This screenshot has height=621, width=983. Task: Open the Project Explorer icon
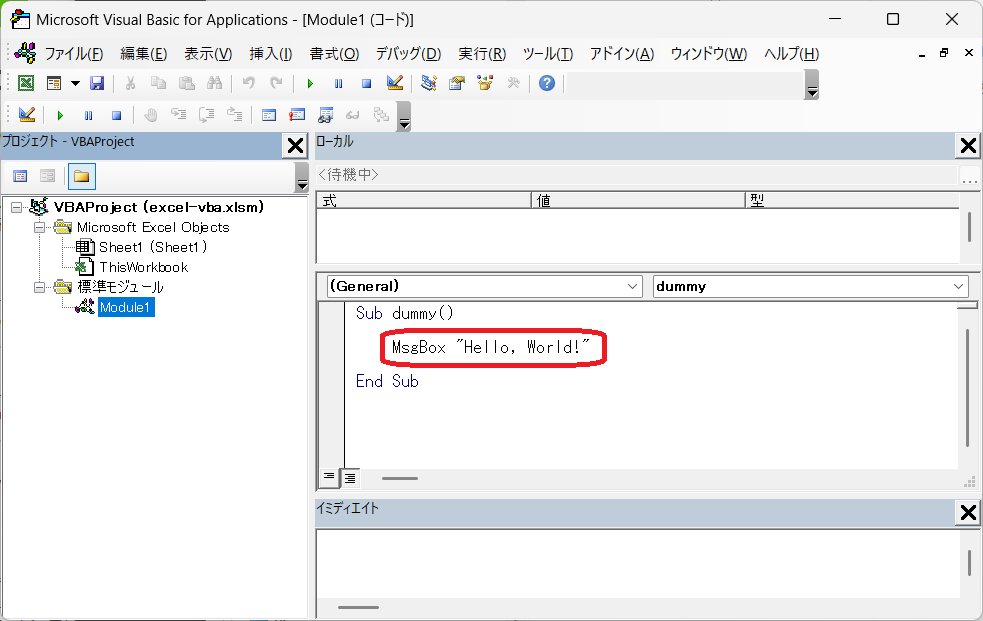(x=429, y=83)
